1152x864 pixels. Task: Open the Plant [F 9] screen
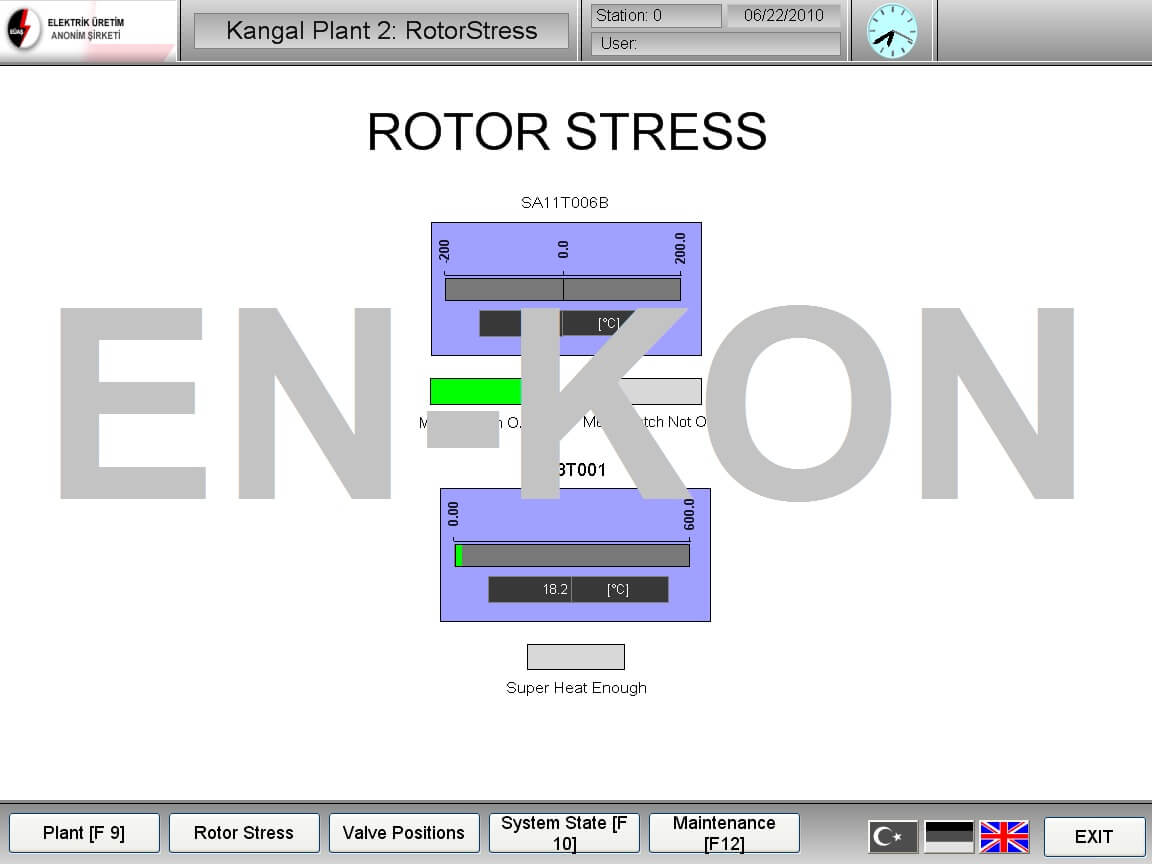point(84,833)
